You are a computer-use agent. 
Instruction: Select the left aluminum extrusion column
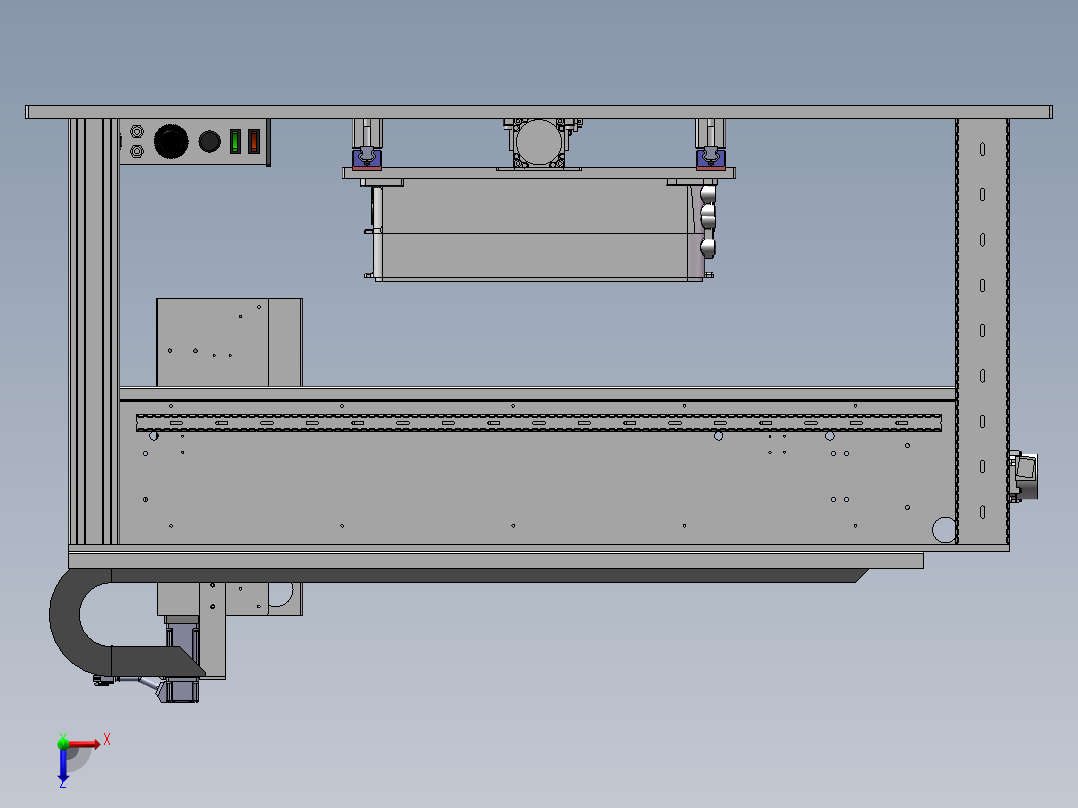(x=94, y=331)
